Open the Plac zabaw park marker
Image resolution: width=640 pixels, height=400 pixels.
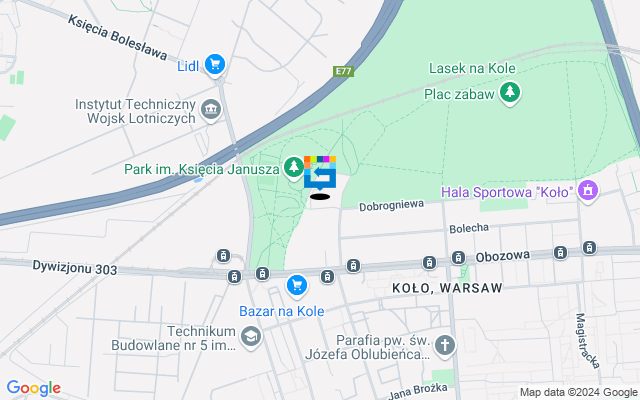pos(509,93)
